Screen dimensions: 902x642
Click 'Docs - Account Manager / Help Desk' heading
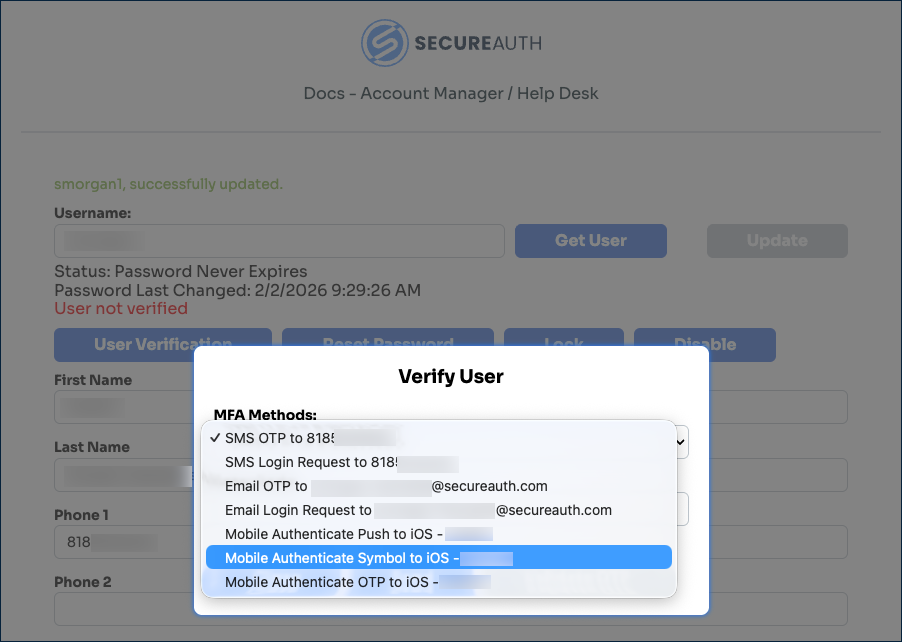(451, 93)
